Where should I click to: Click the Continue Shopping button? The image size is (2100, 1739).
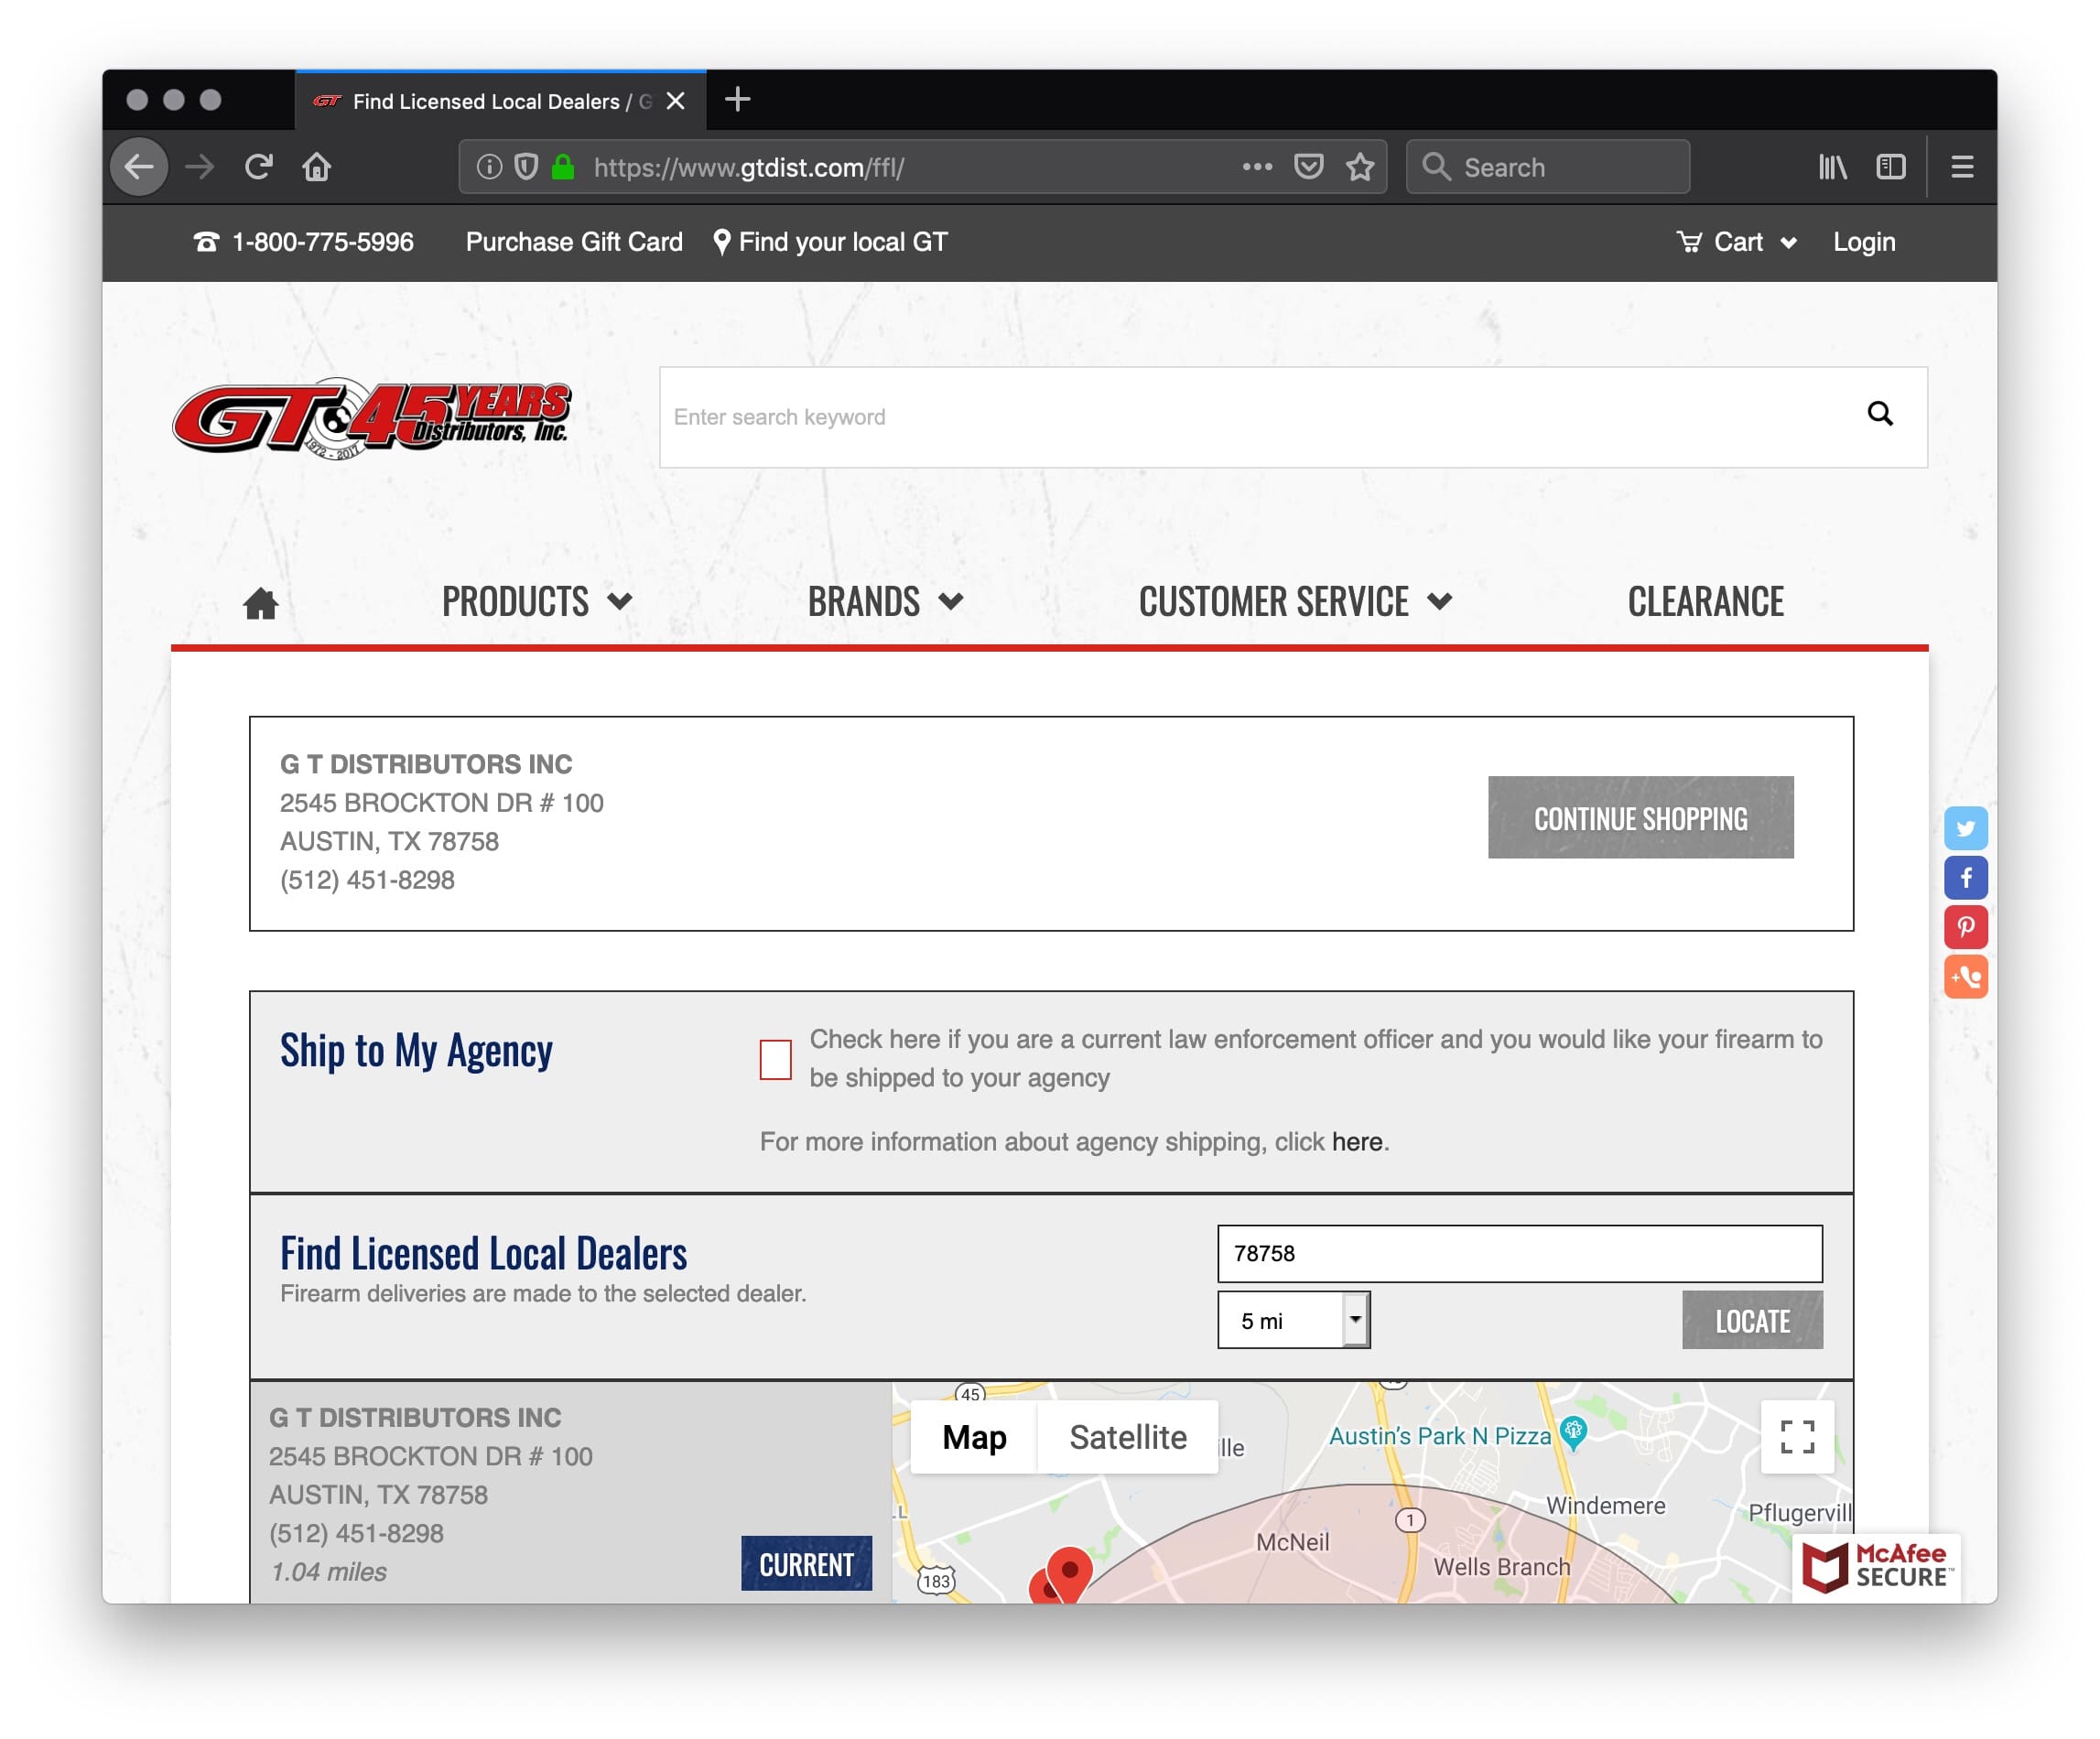1640,817
